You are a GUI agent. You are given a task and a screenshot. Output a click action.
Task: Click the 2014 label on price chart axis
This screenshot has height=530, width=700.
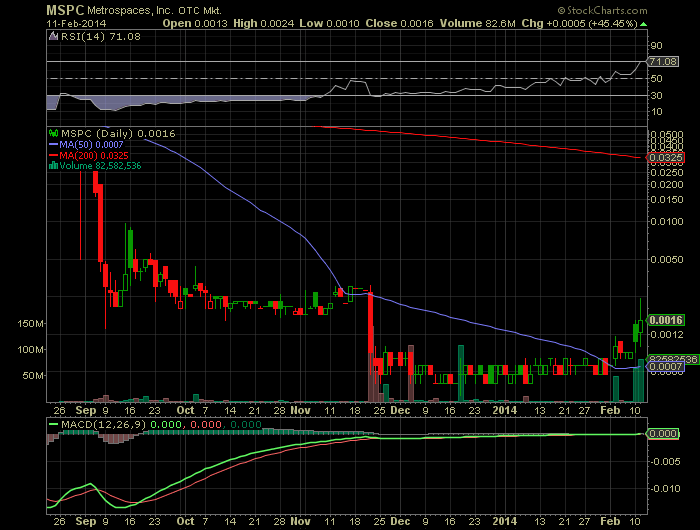tap(504, 410)
